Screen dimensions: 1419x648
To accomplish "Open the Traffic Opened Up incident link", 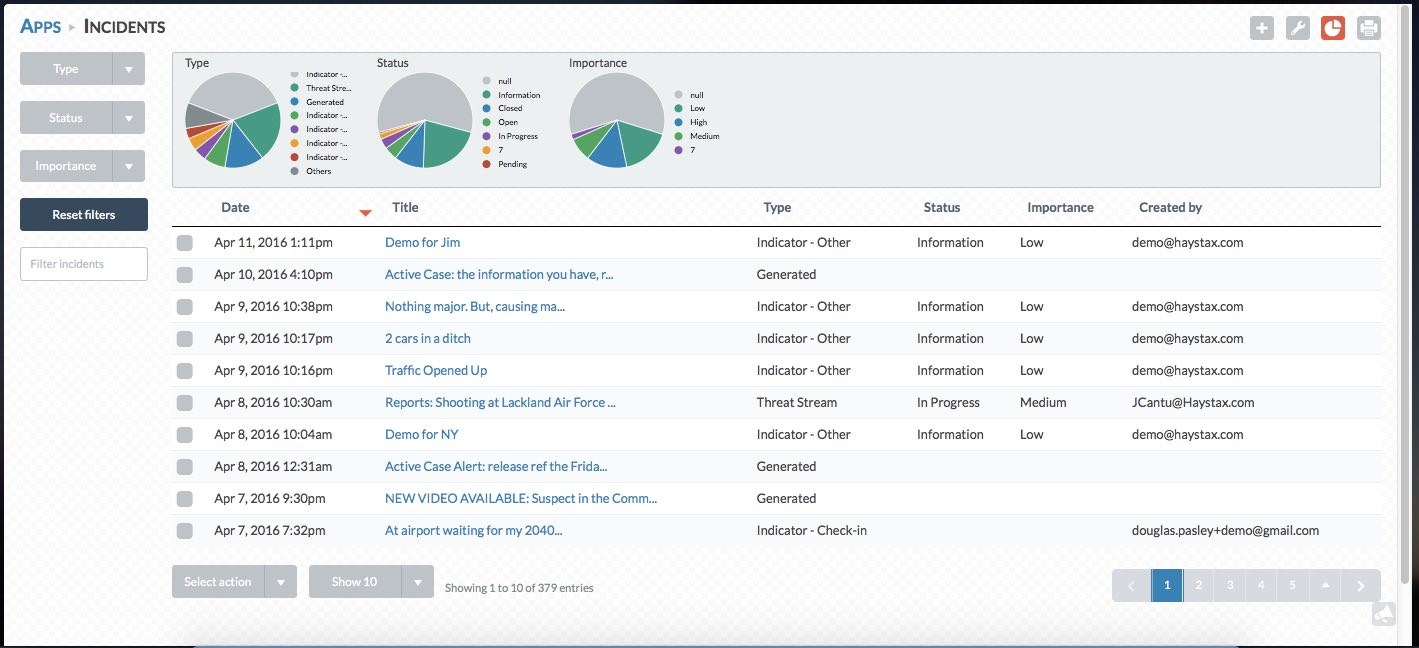I will [x=436, y=371].
